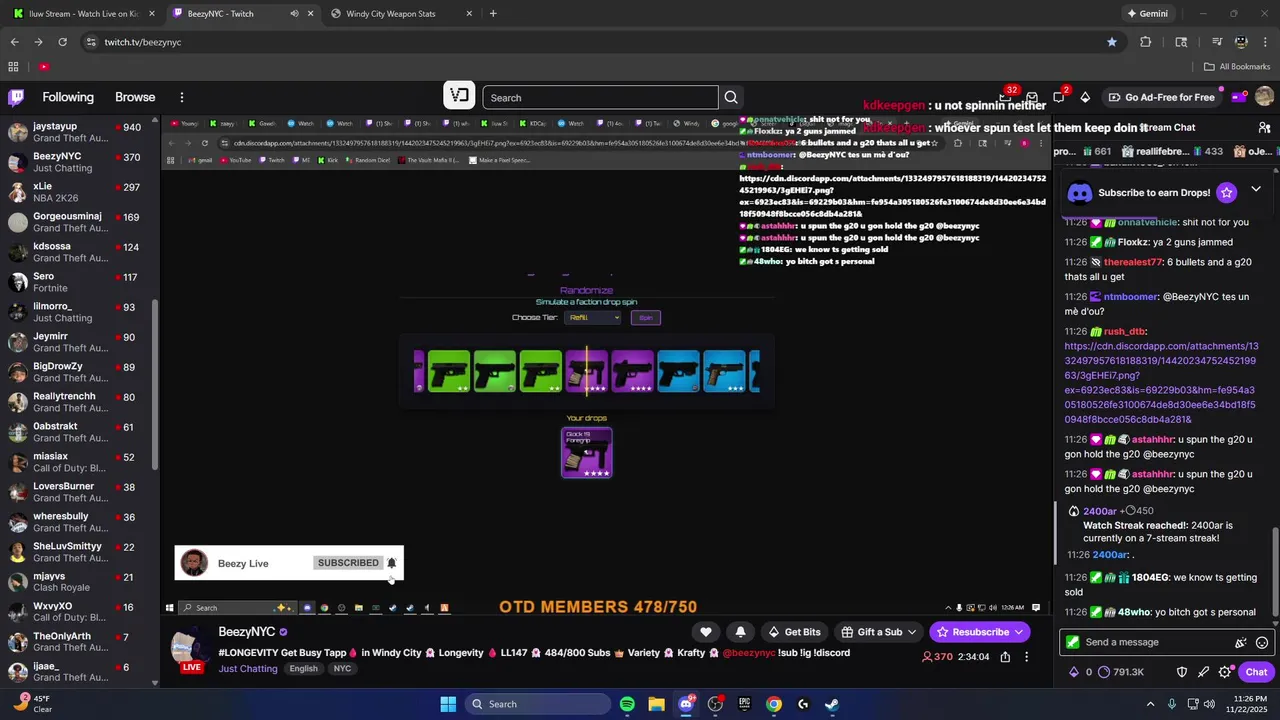This screenshot has width=1280, height=720.
Task: Open the Twitch home logo
Action: point(16,97)
